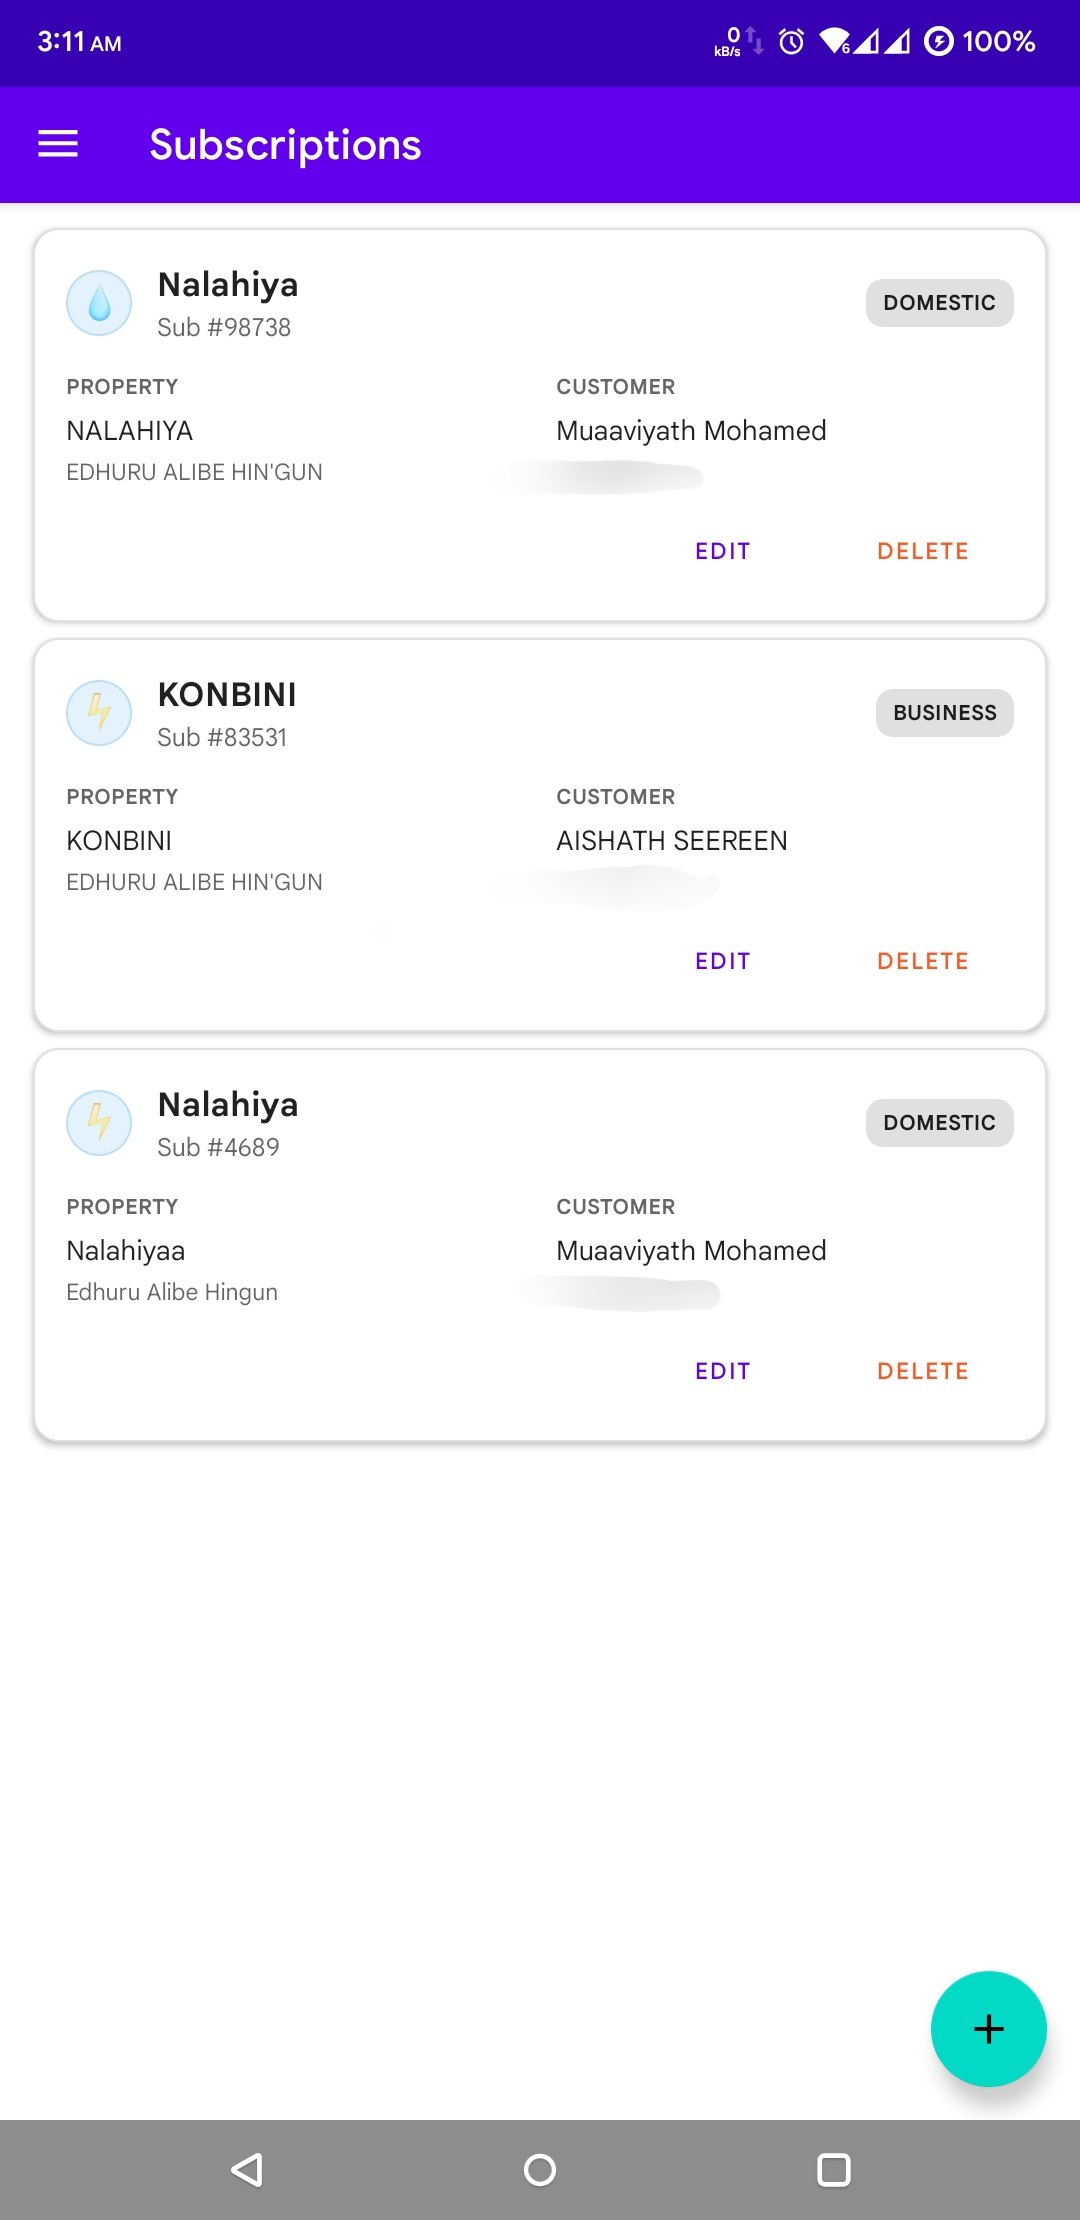Viewport: 1080px width, 2220px height.
Task: Delete the KONBINI Sub #83531 subscription
Action: click(922, 961)
